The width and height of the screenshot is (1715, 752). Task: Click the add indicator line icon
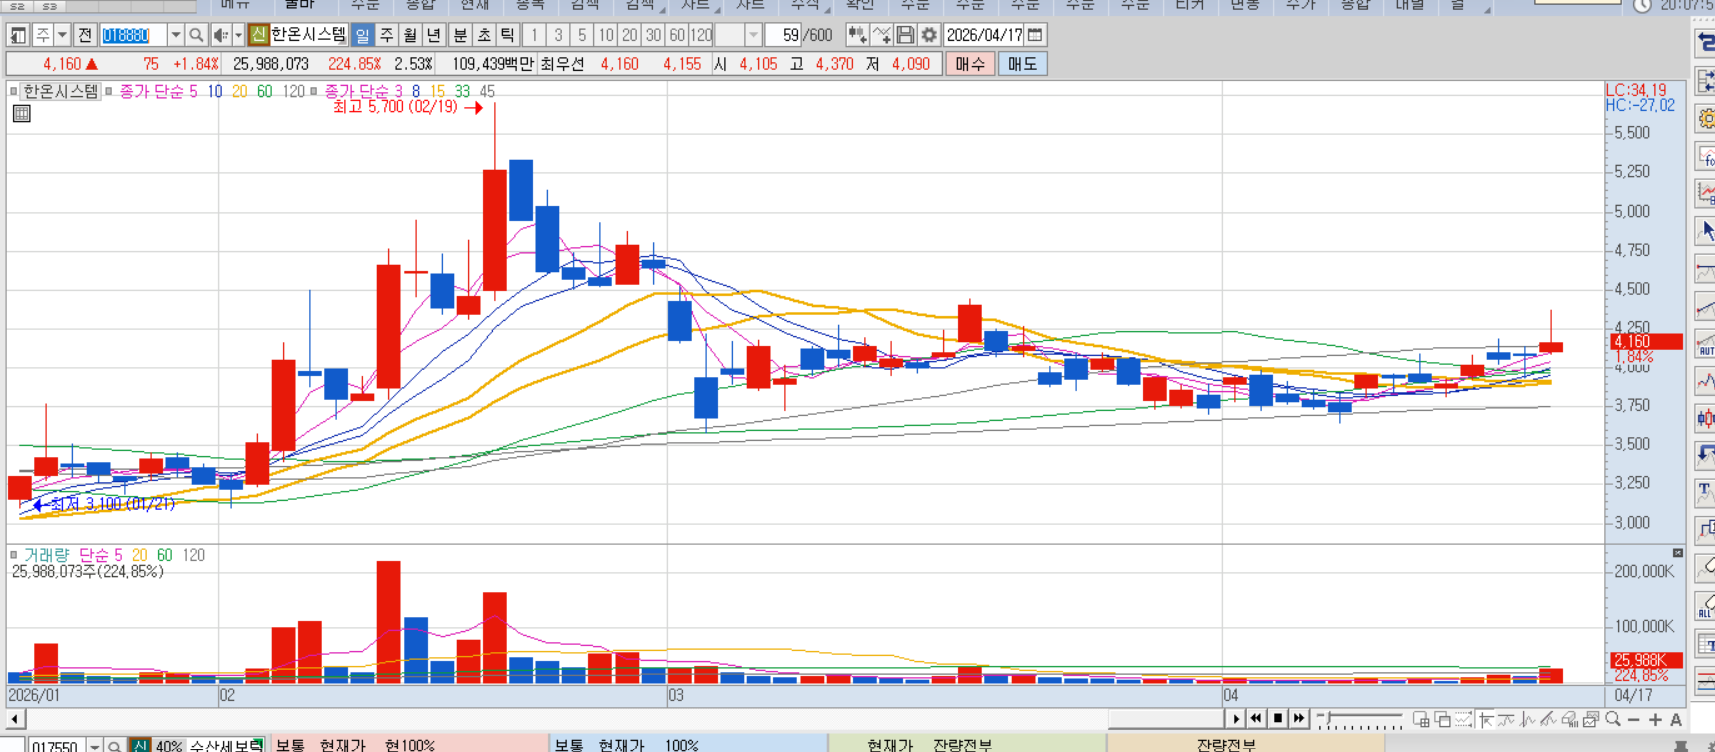tap(881, 35)
